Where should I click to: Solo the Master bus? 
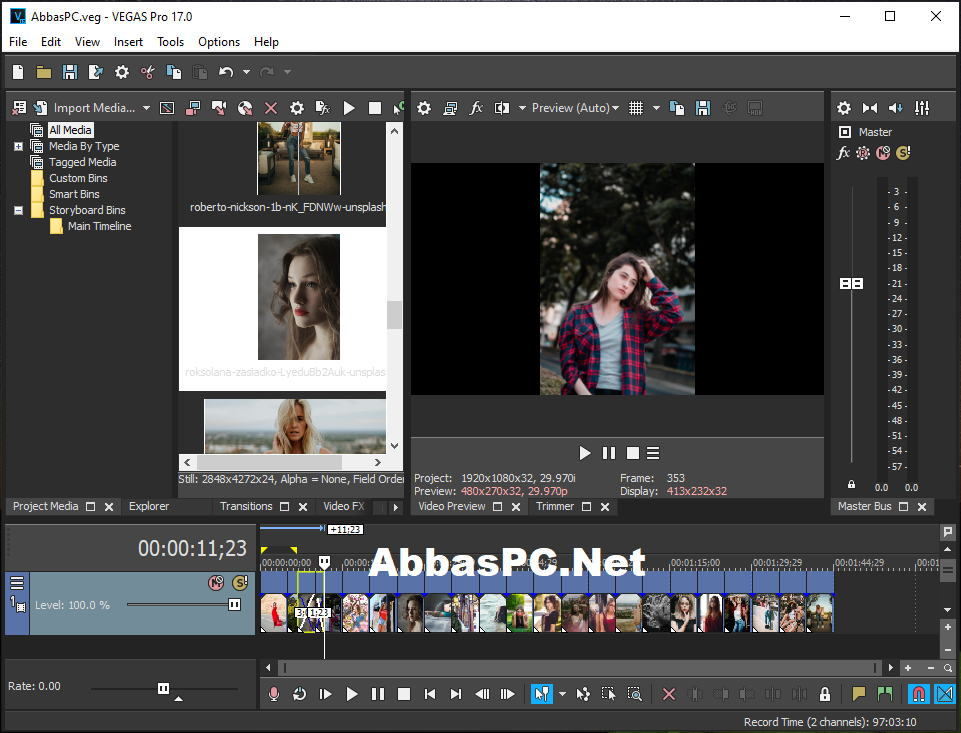pos(903,153)
